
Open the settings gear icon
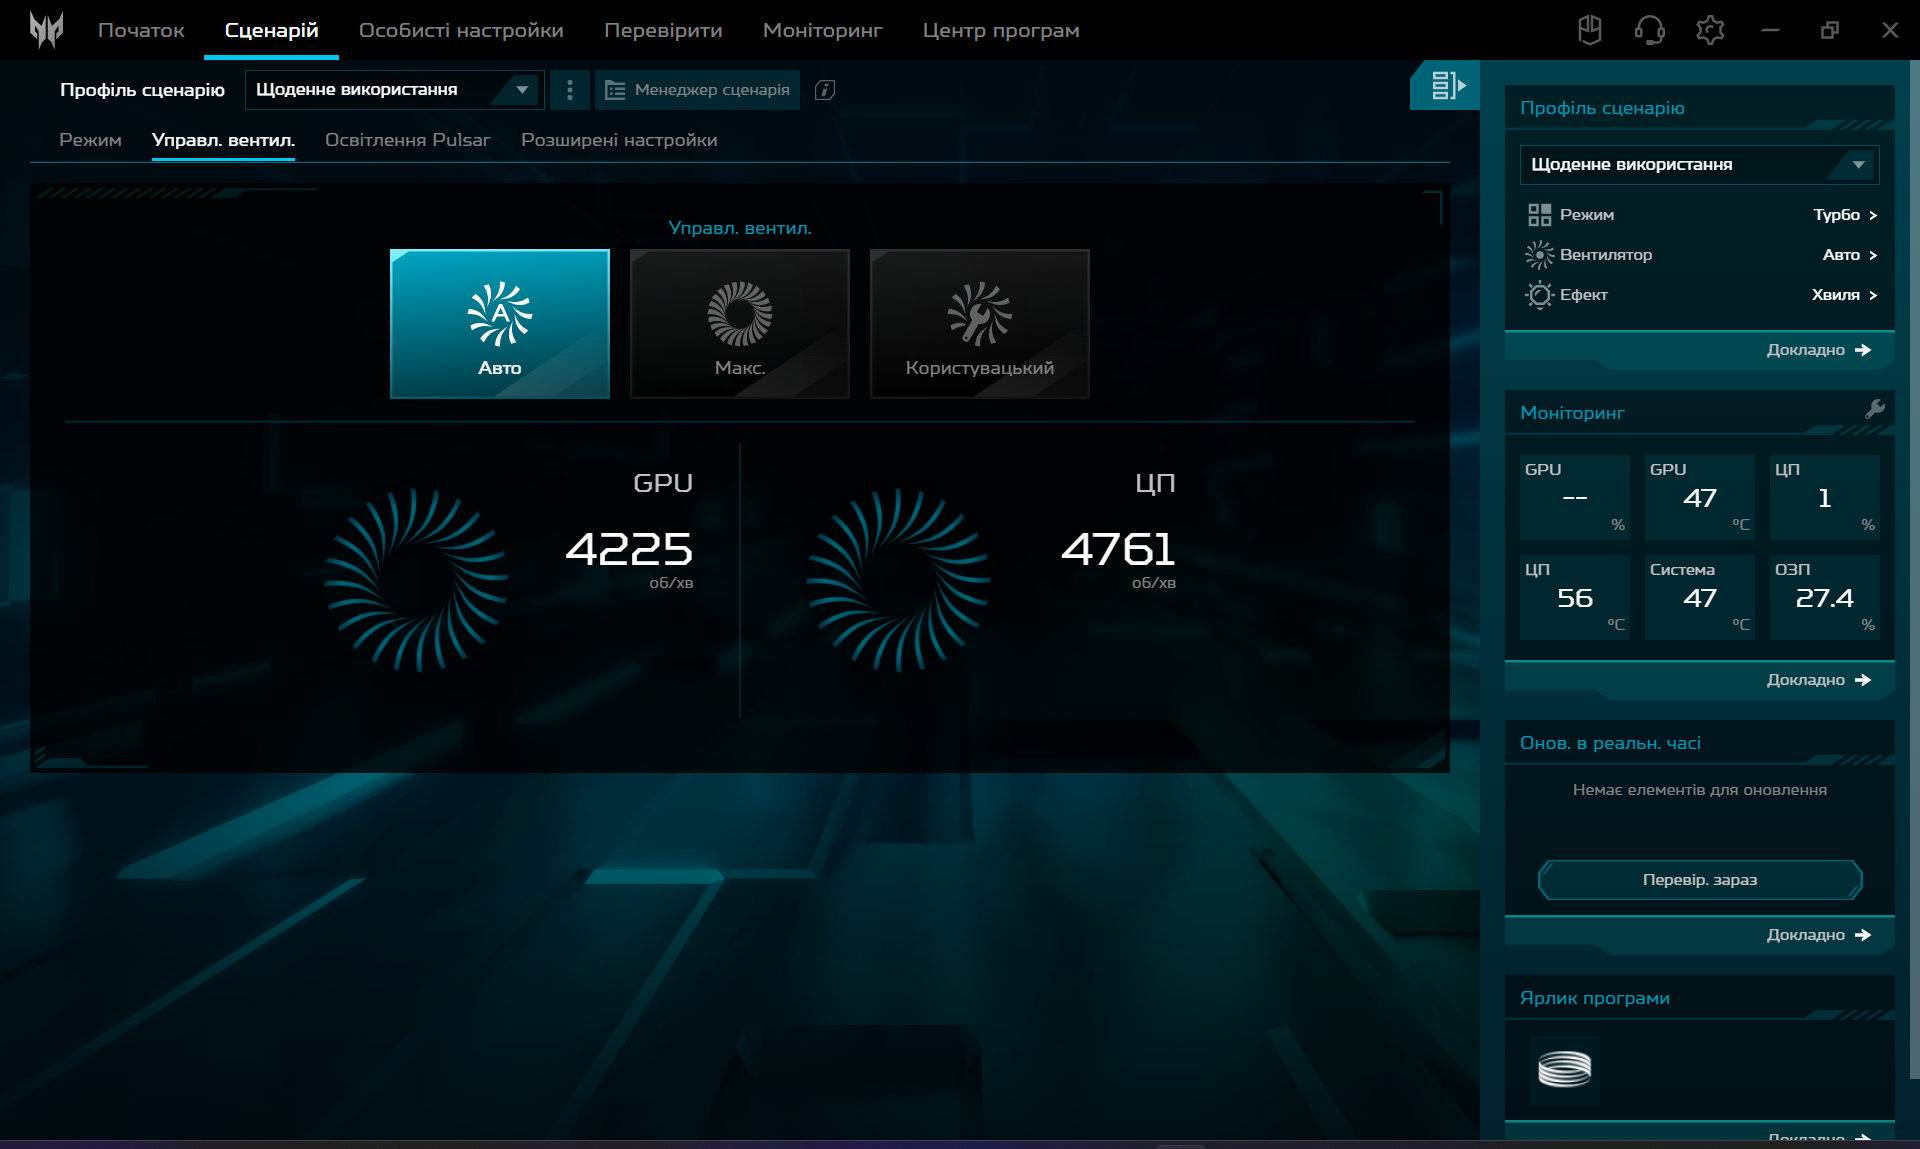[1710, 30]
